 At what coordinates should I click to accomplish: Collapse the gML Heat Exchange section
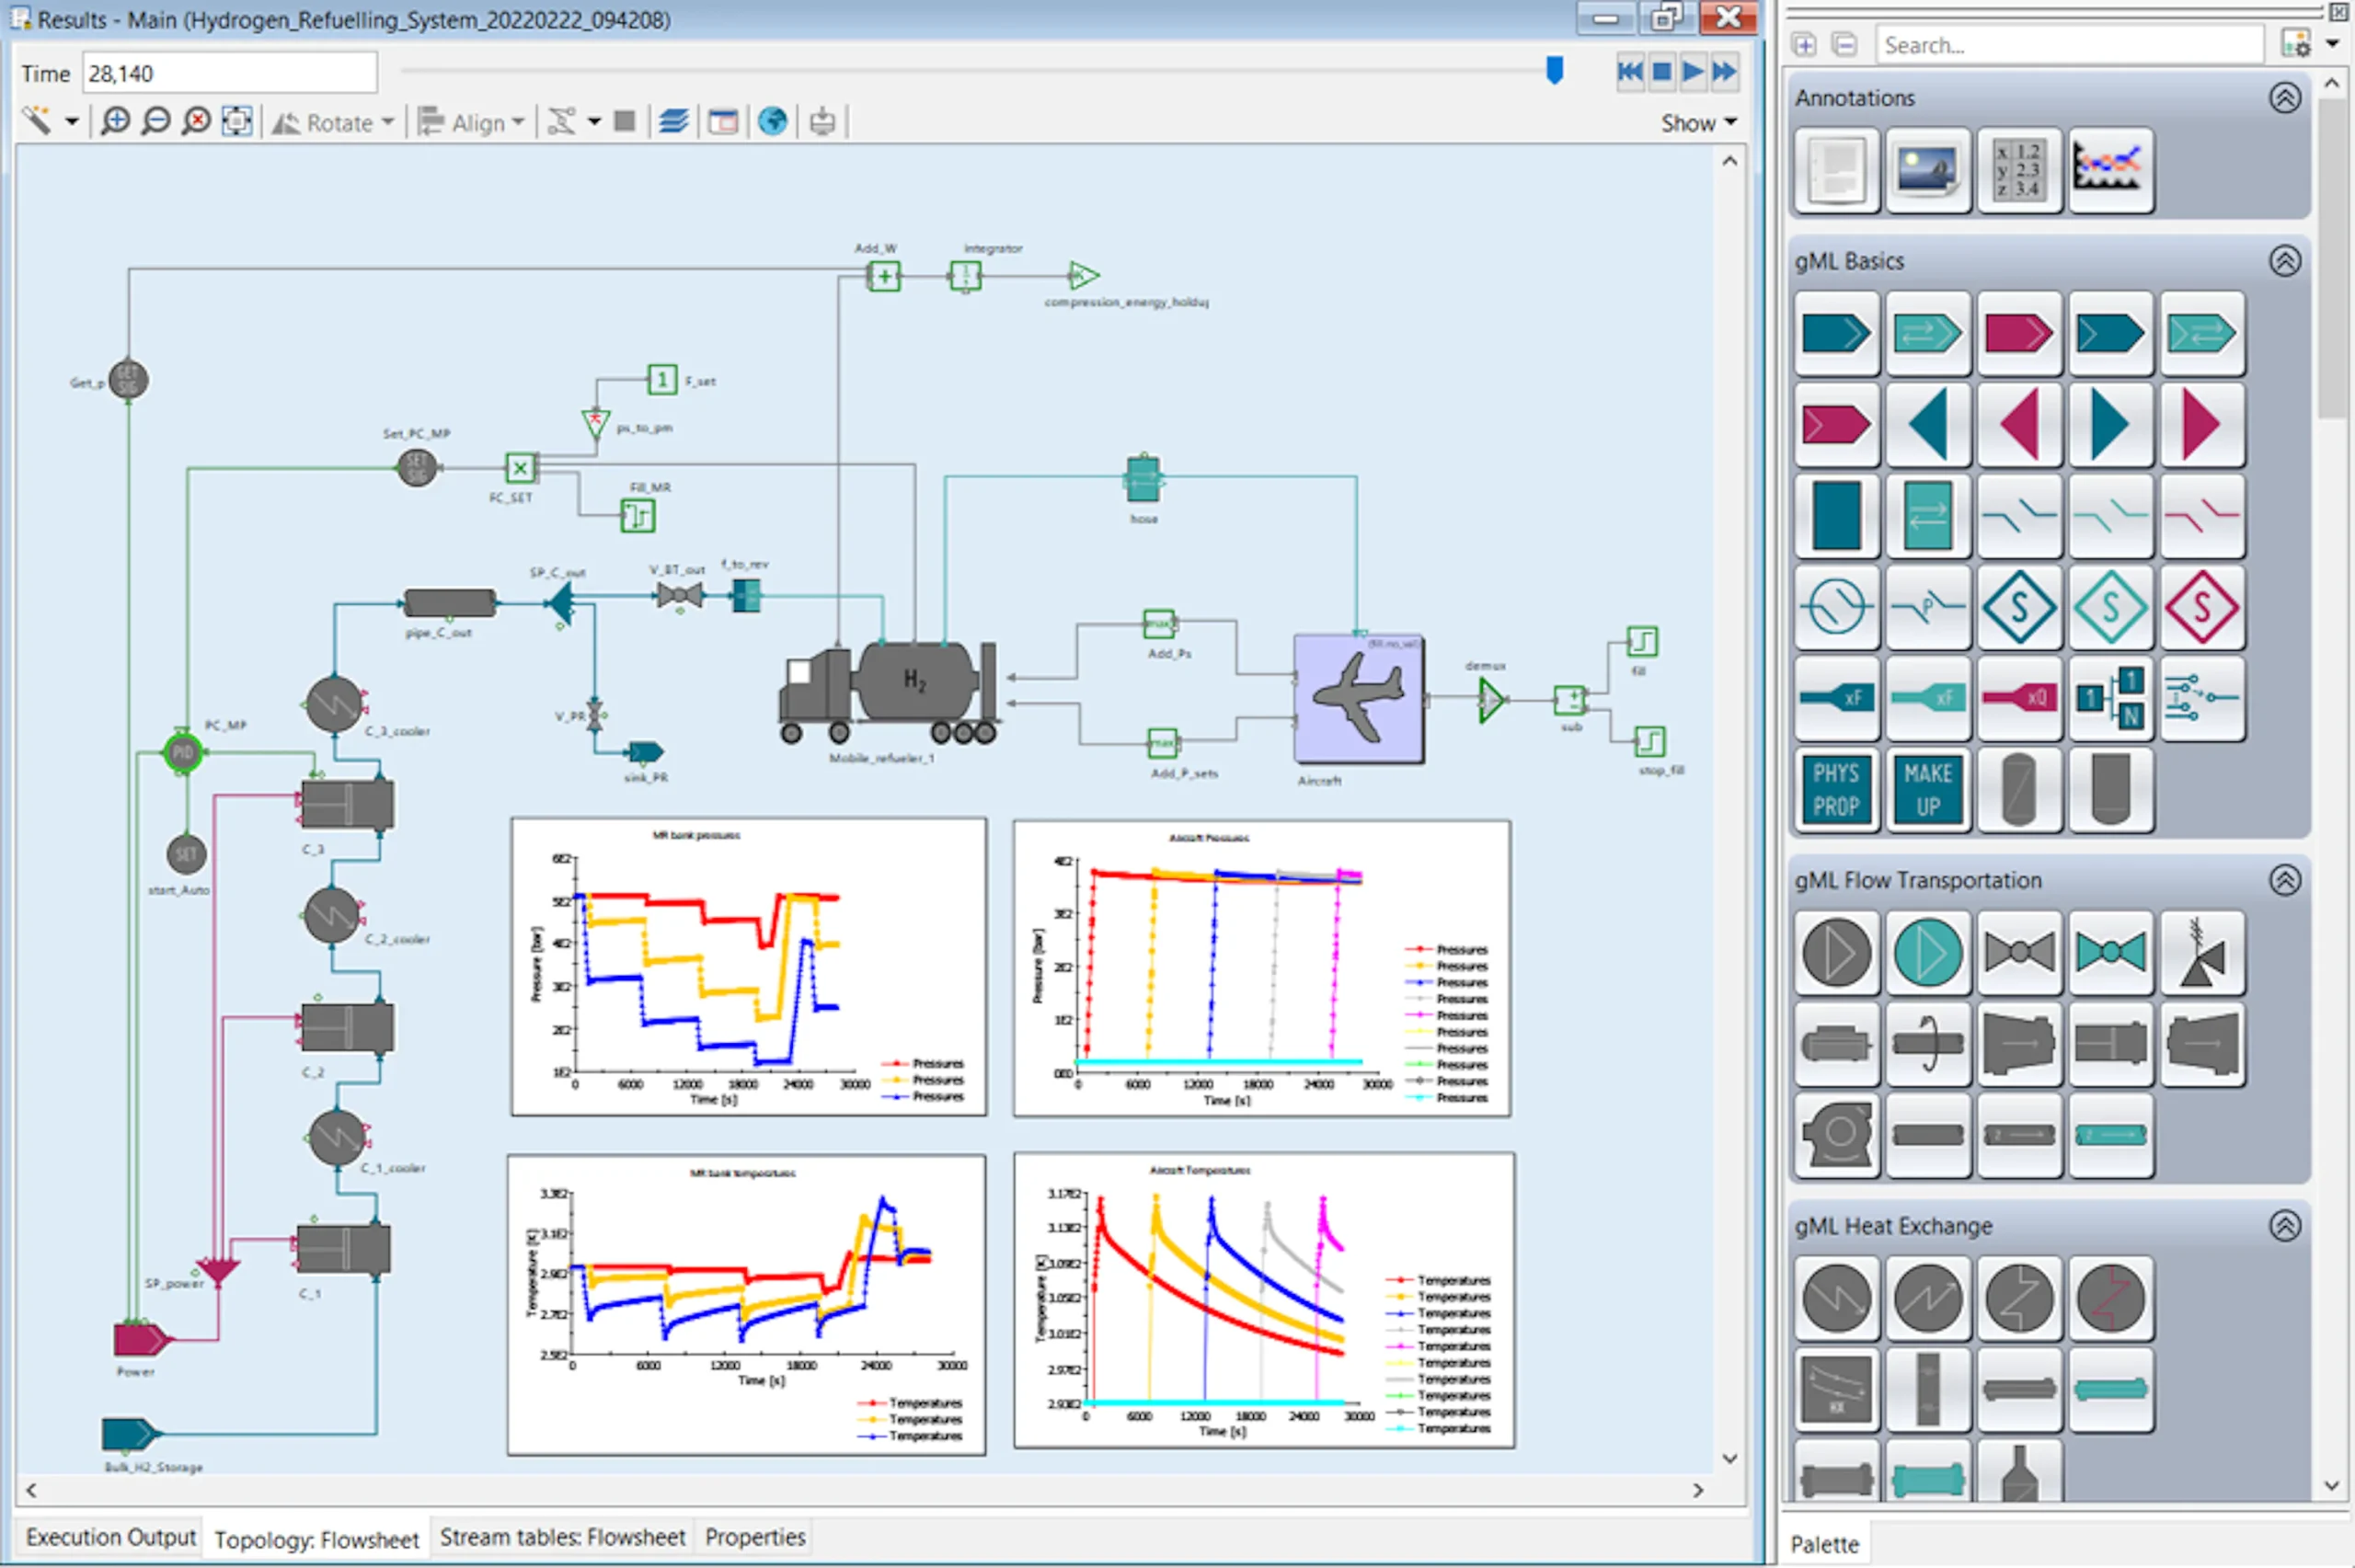(2284, 1226)
